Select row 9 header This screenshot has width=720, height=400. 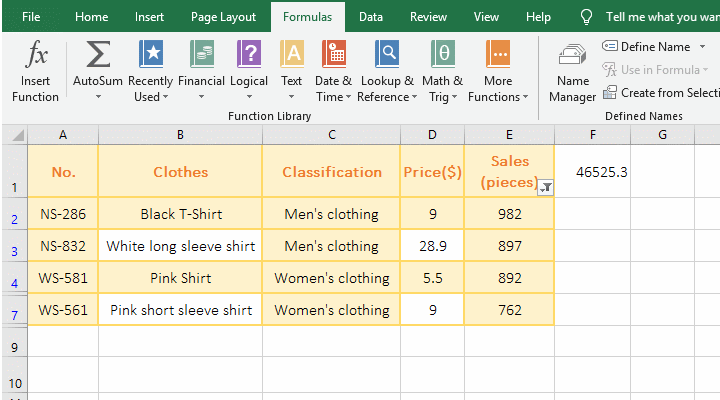15,342
